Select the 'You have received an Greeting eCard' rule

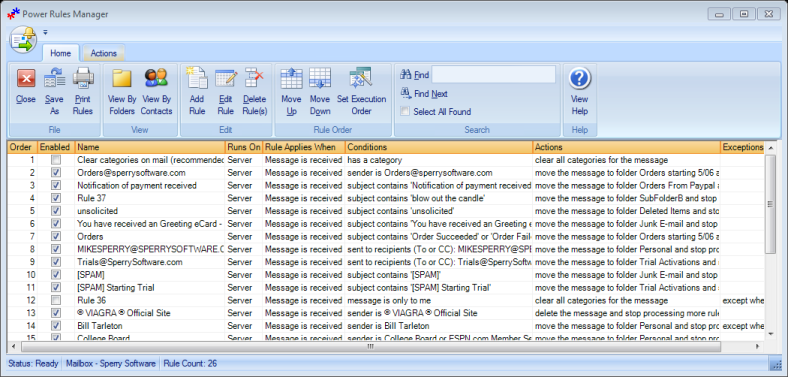[150, 224]
